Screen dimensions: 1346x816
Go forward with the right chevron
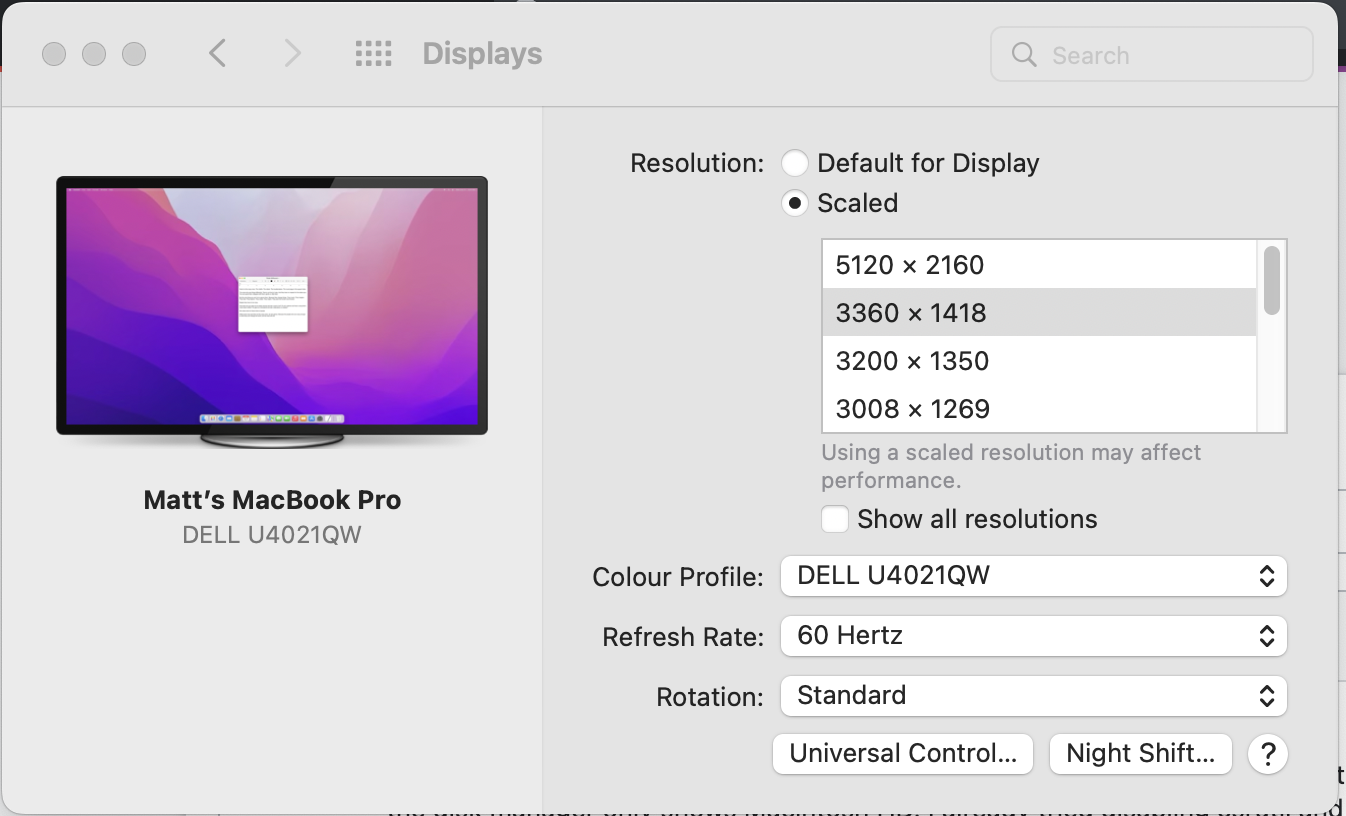(x=292, y=53)
